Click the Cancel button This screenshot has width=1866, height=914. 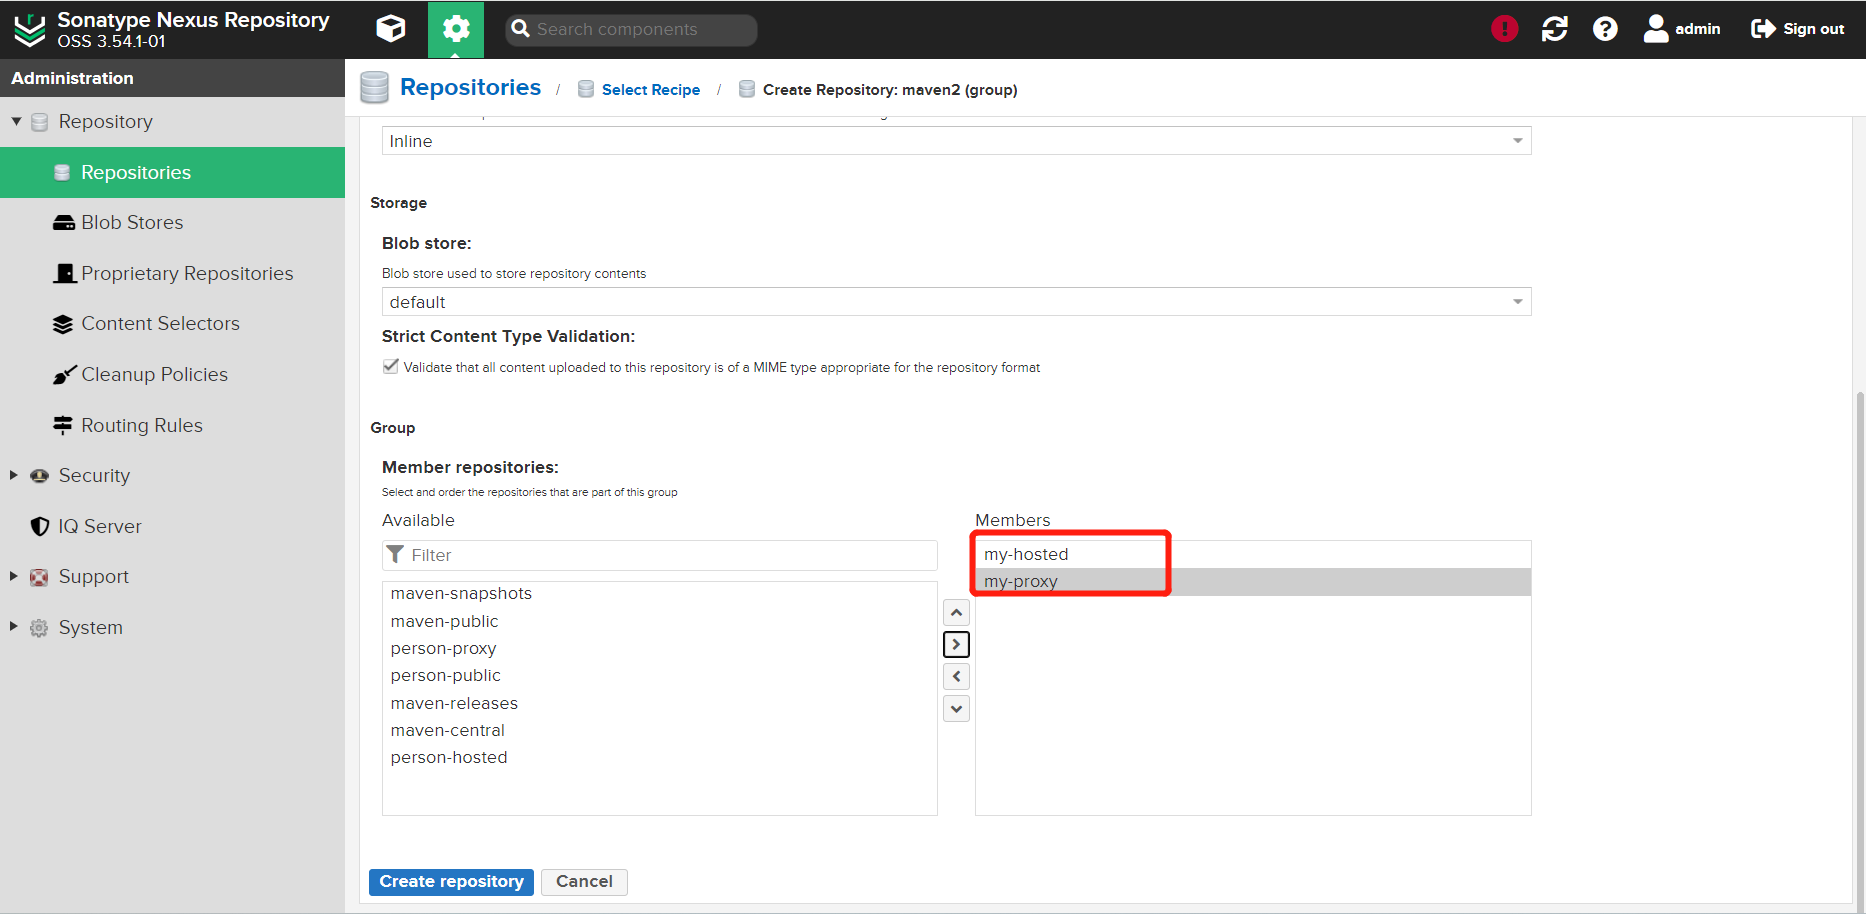[584, 882]
